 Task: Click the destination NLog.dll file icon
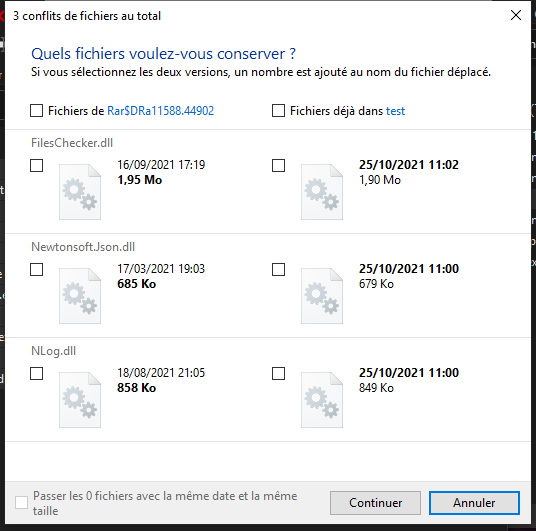coord(322,400)
